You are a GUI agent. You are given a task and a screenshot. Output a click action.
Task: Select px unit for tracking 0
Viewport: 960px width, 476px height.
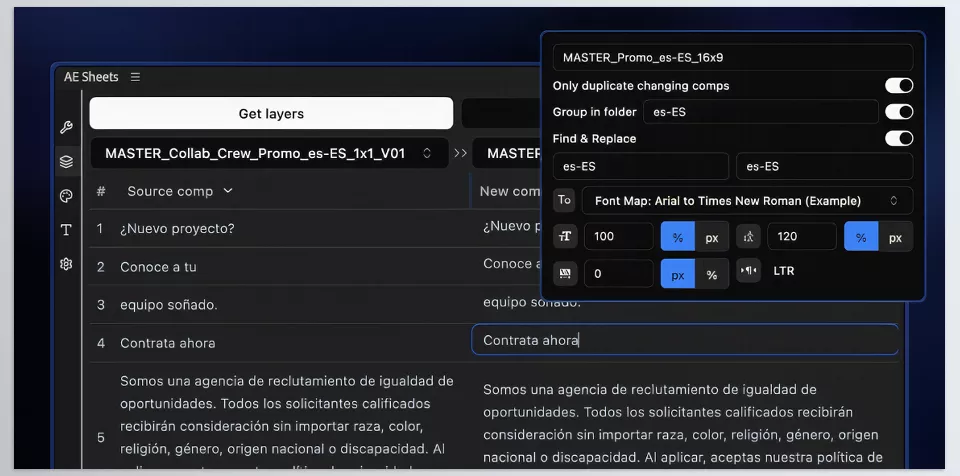[678, 274]
